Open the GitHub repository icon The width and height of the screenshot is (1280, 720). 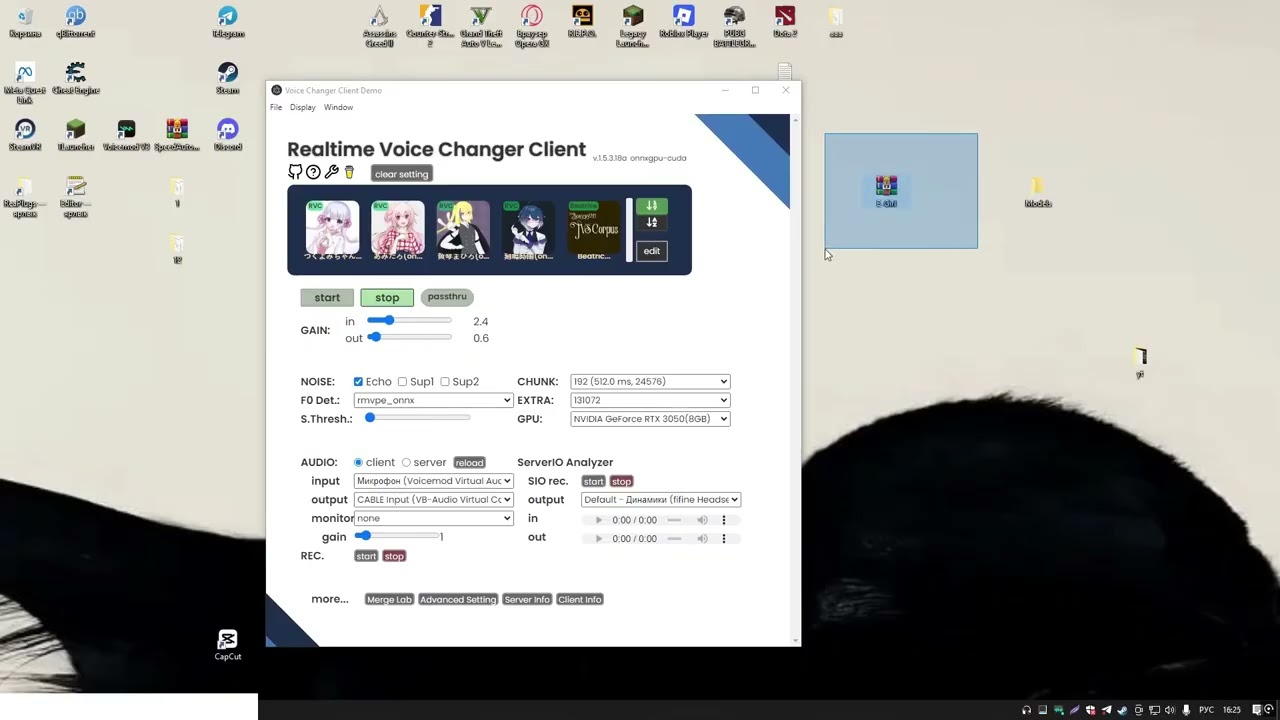pyautogui.click(x=295, y=172)
